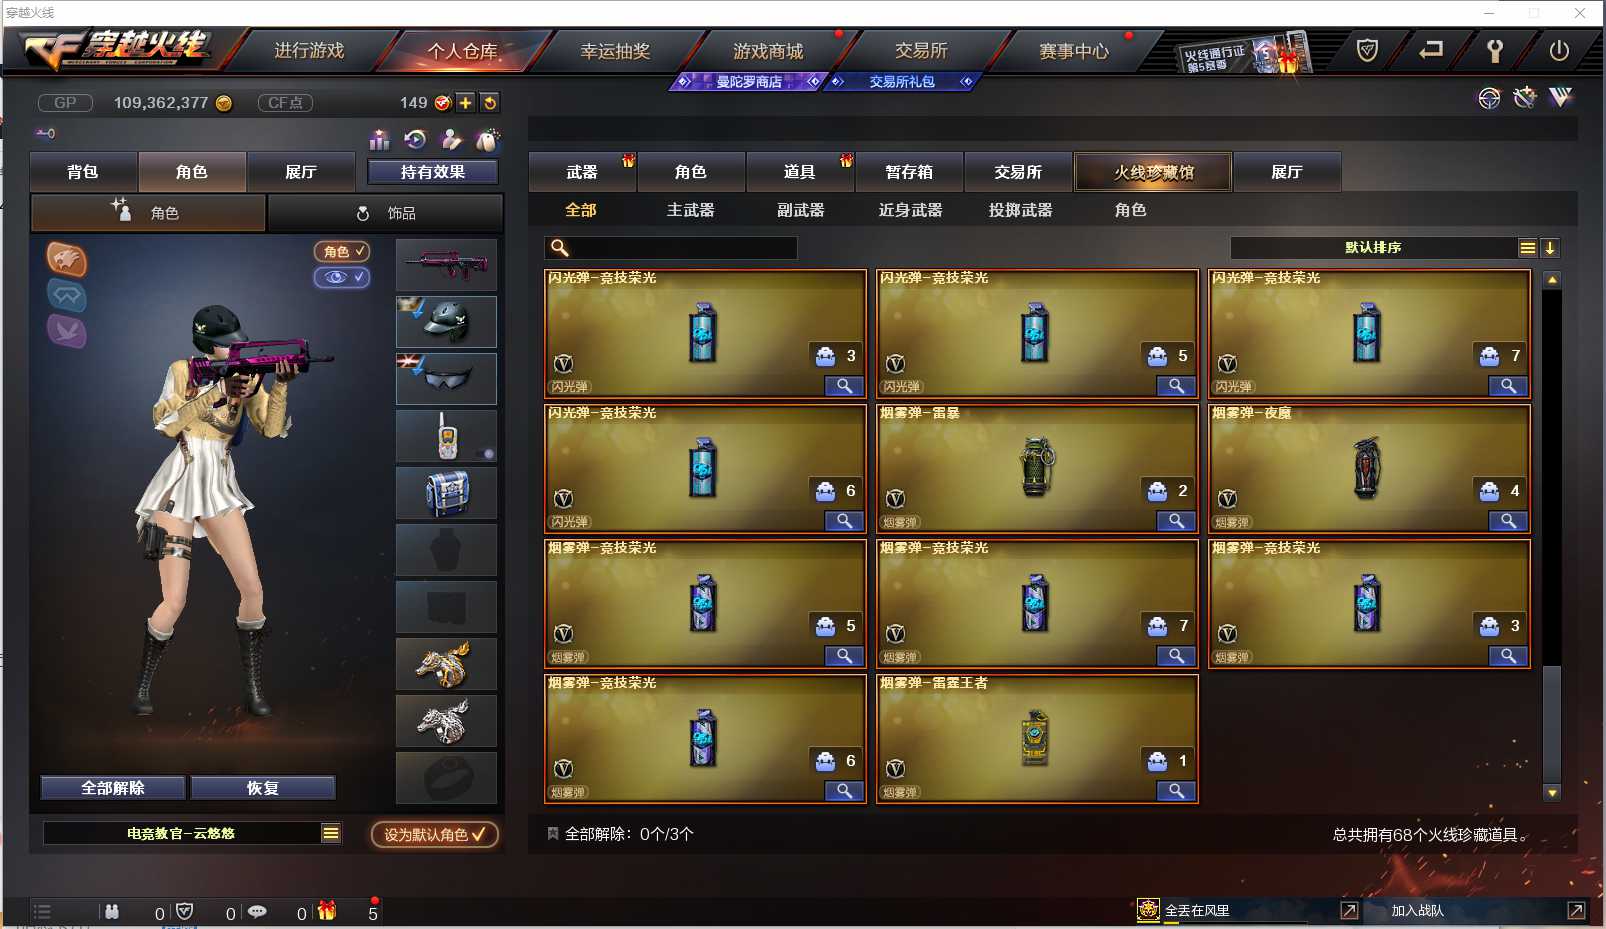Switch to the 火线珍藏馆 tab
This screenshot has width=1606, height=929.
click(1153, 172)
